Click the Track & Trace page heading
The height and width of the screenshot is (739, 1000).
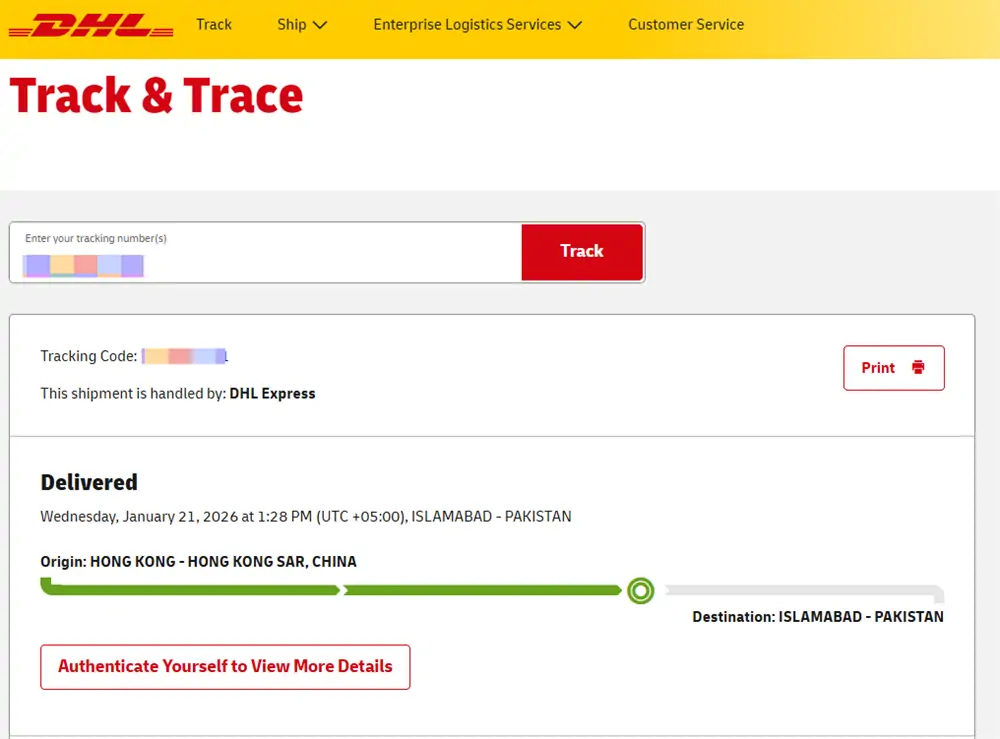tap(156, 96)
